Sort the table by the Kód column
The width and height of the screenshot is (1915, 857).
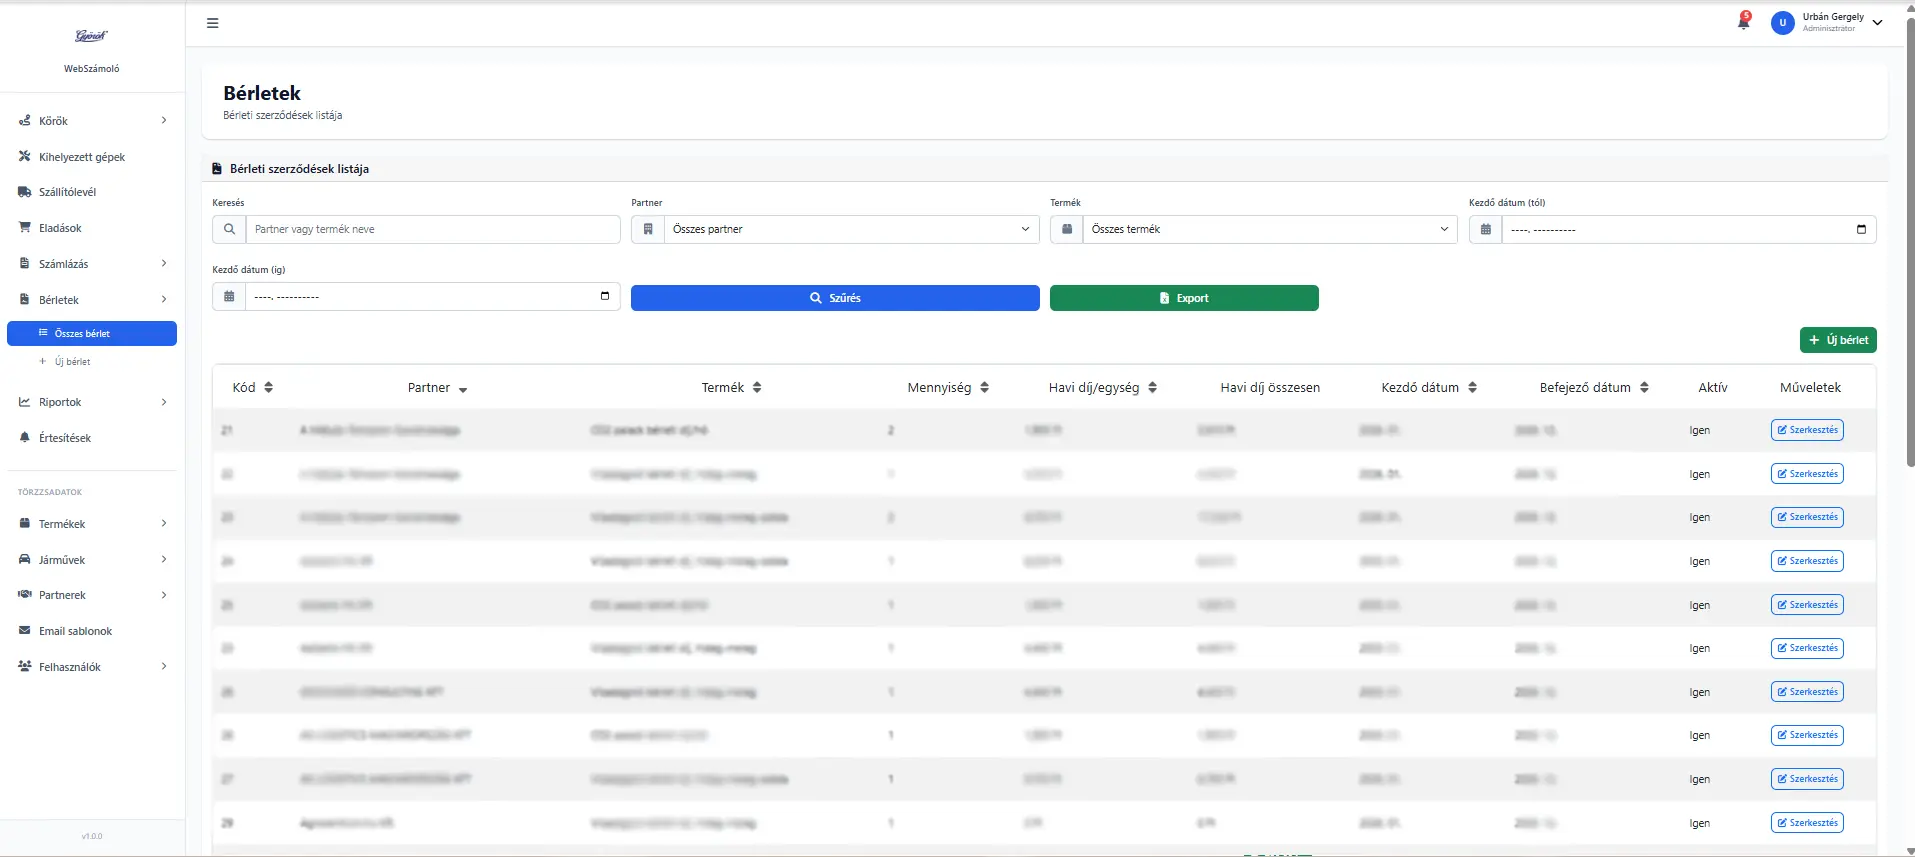tap(253, 388)
